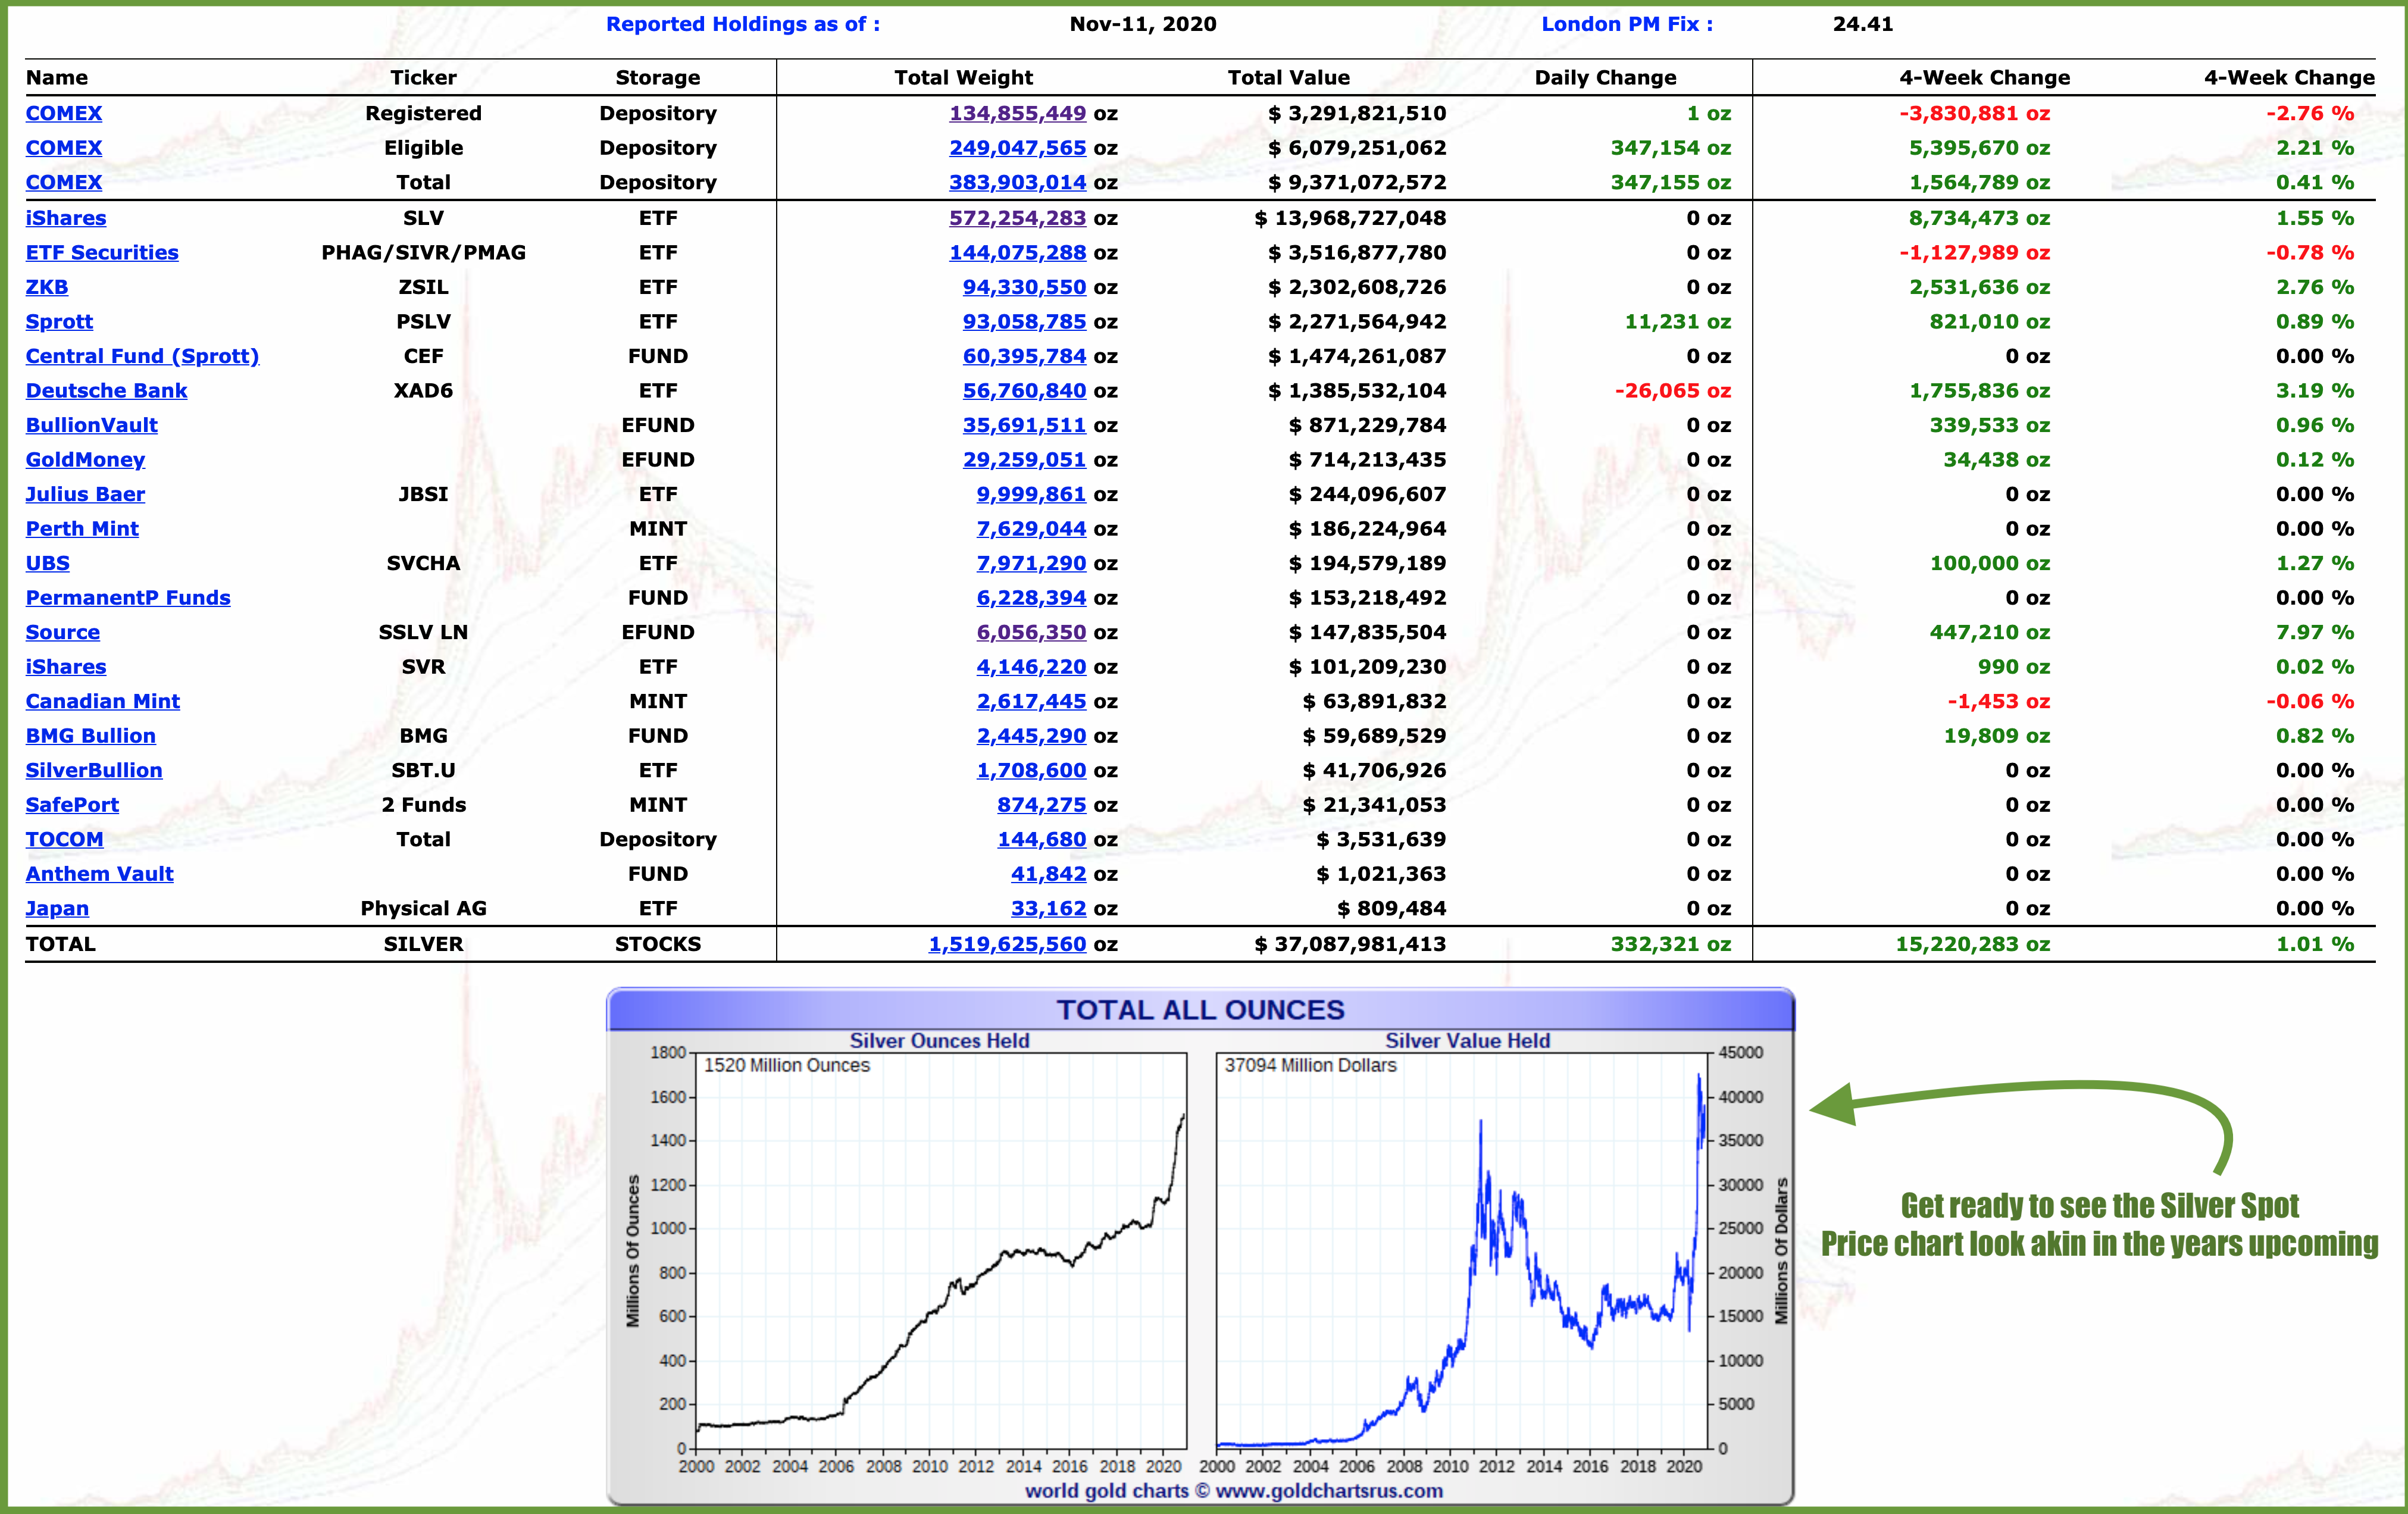
Task: Click the BMG Bullion link
Action: pyautogui.click(x=90, y=736)
